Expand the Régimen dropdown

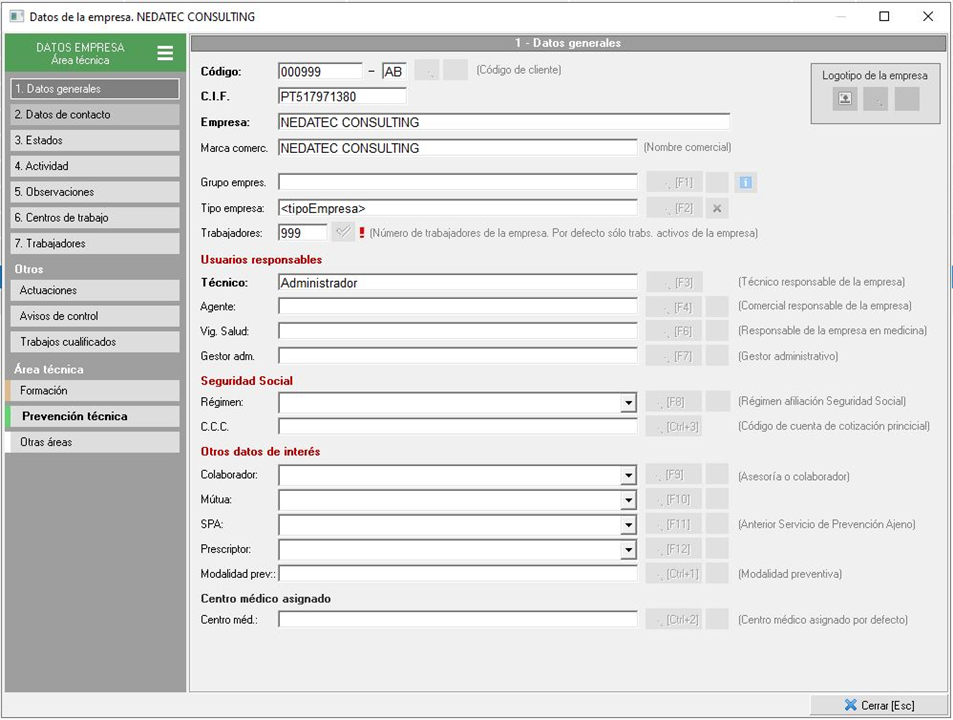(628, 403)
